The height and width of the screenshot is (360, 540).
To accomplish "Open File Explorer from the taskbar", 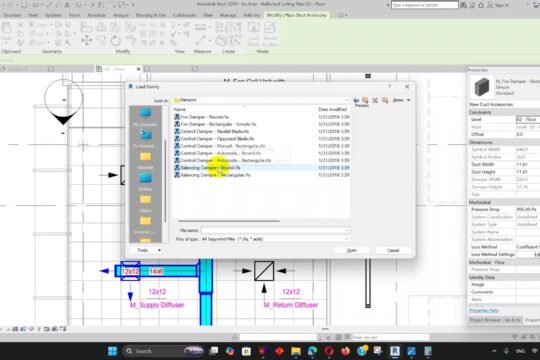I will 295,351.
